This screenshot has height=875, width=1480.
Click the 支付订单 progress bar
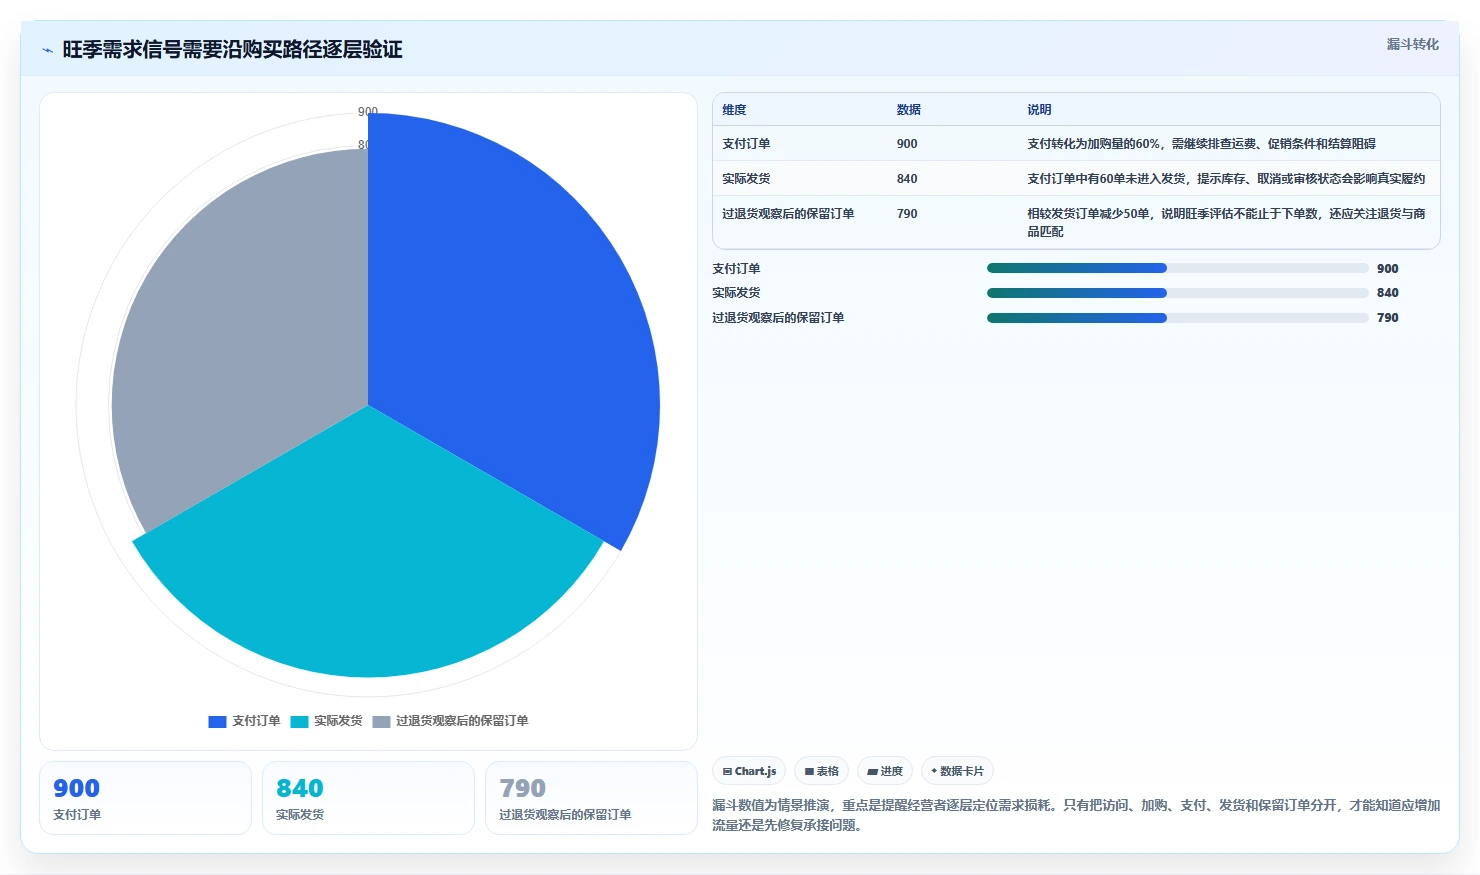point(1177,268)
